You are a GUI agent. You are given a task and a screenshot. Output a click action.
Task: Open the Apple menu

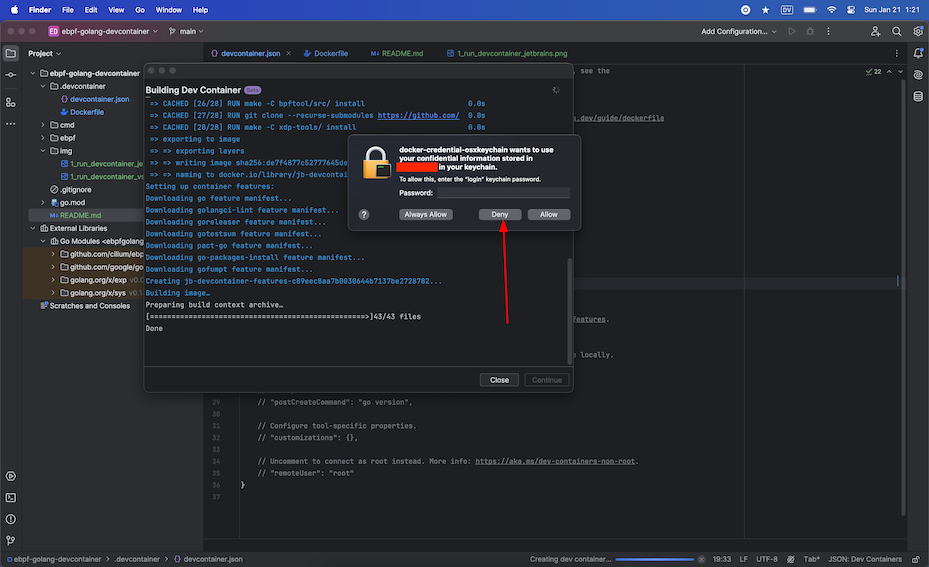[14, 10]
